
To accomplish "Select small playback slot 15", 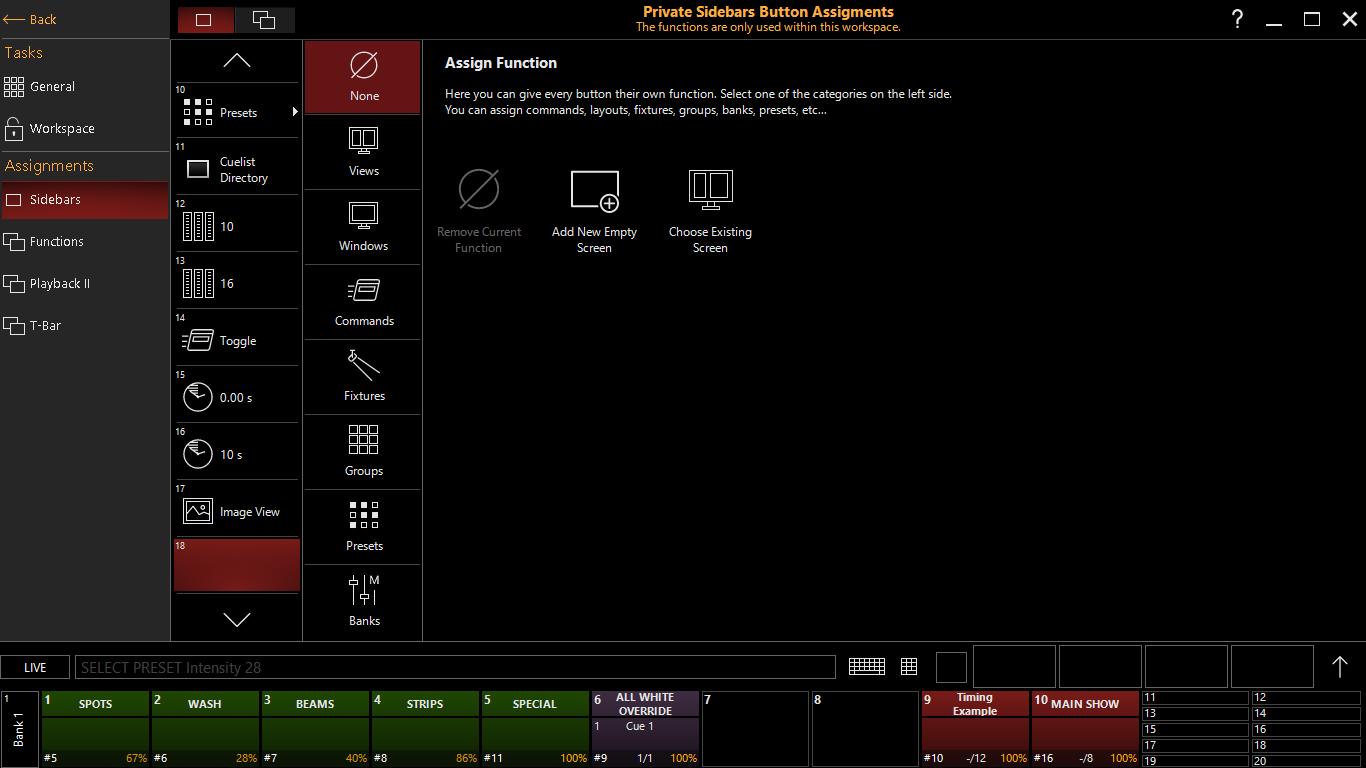I will 1195,730.
